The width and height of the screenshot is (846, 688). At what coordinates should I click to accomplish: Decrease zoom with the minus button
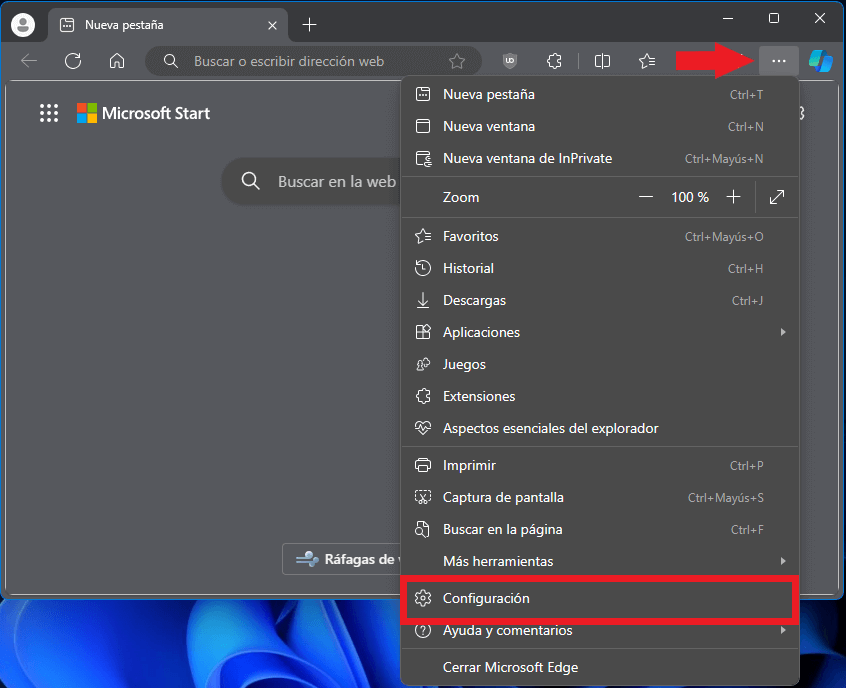pyautogui.click(x=646, y=197)
